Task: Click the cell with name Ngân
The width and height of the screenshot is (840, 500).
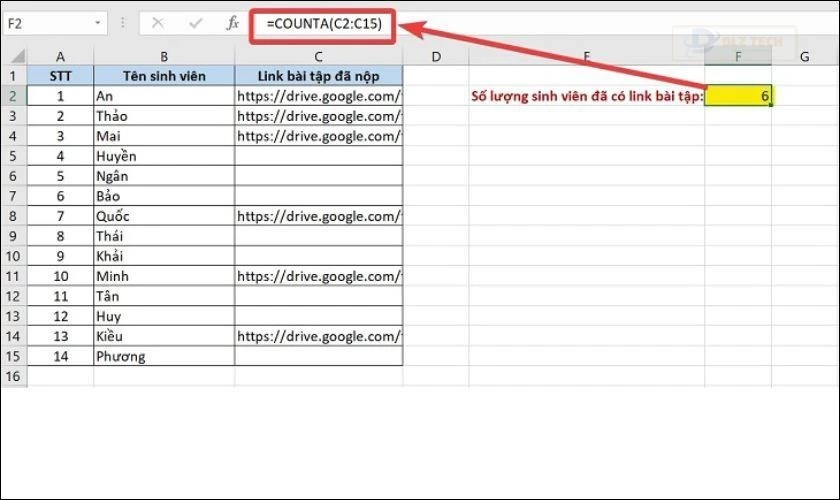Action: (164, 176)
